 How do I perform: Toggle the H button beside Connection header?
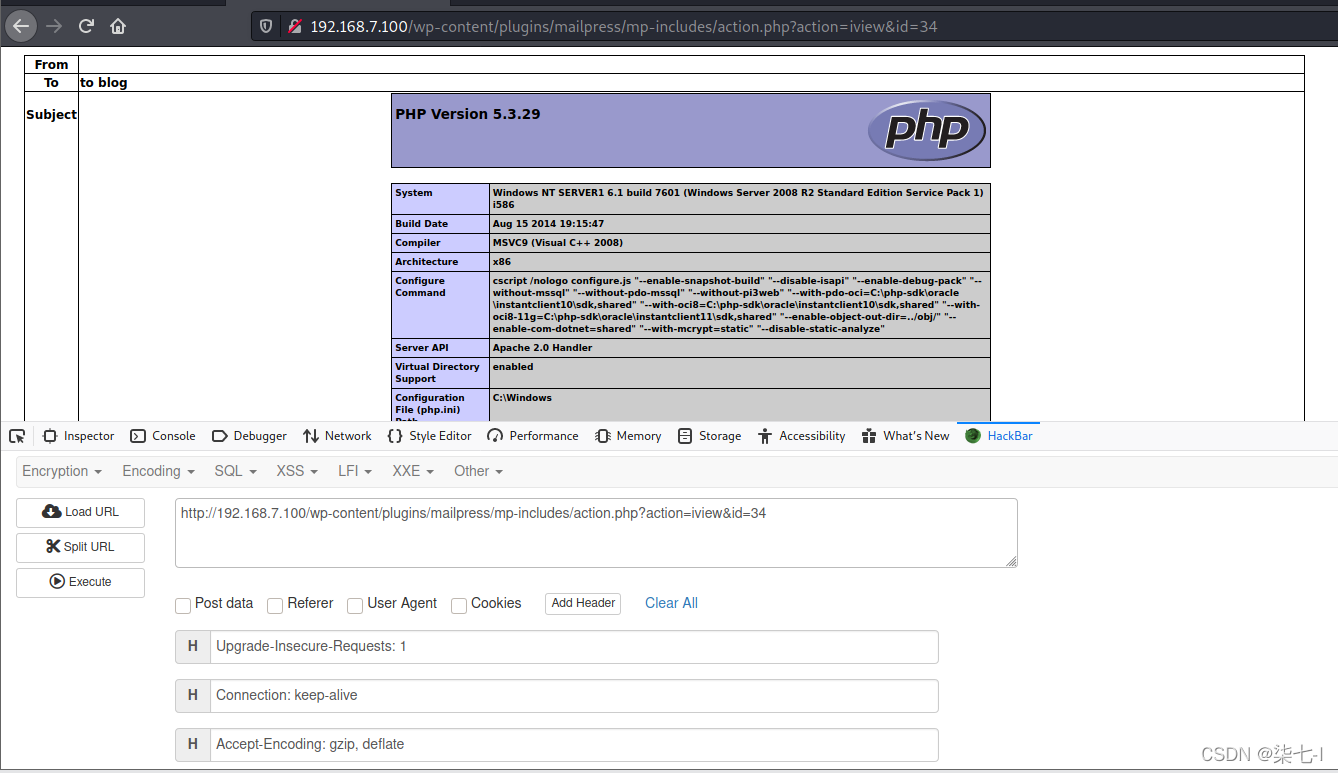pyautogui.click(x=193, y=696)
